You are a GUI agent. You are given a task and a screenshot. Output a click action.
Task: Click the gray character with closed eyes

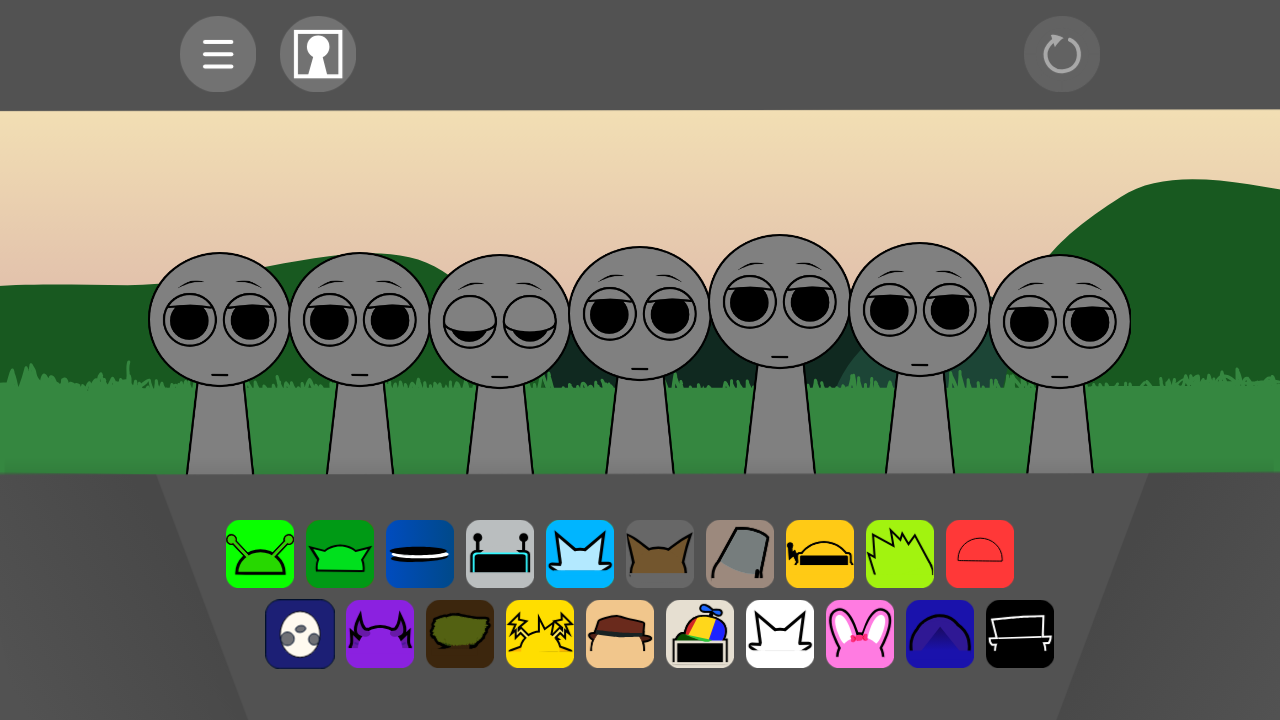point(500,364)
